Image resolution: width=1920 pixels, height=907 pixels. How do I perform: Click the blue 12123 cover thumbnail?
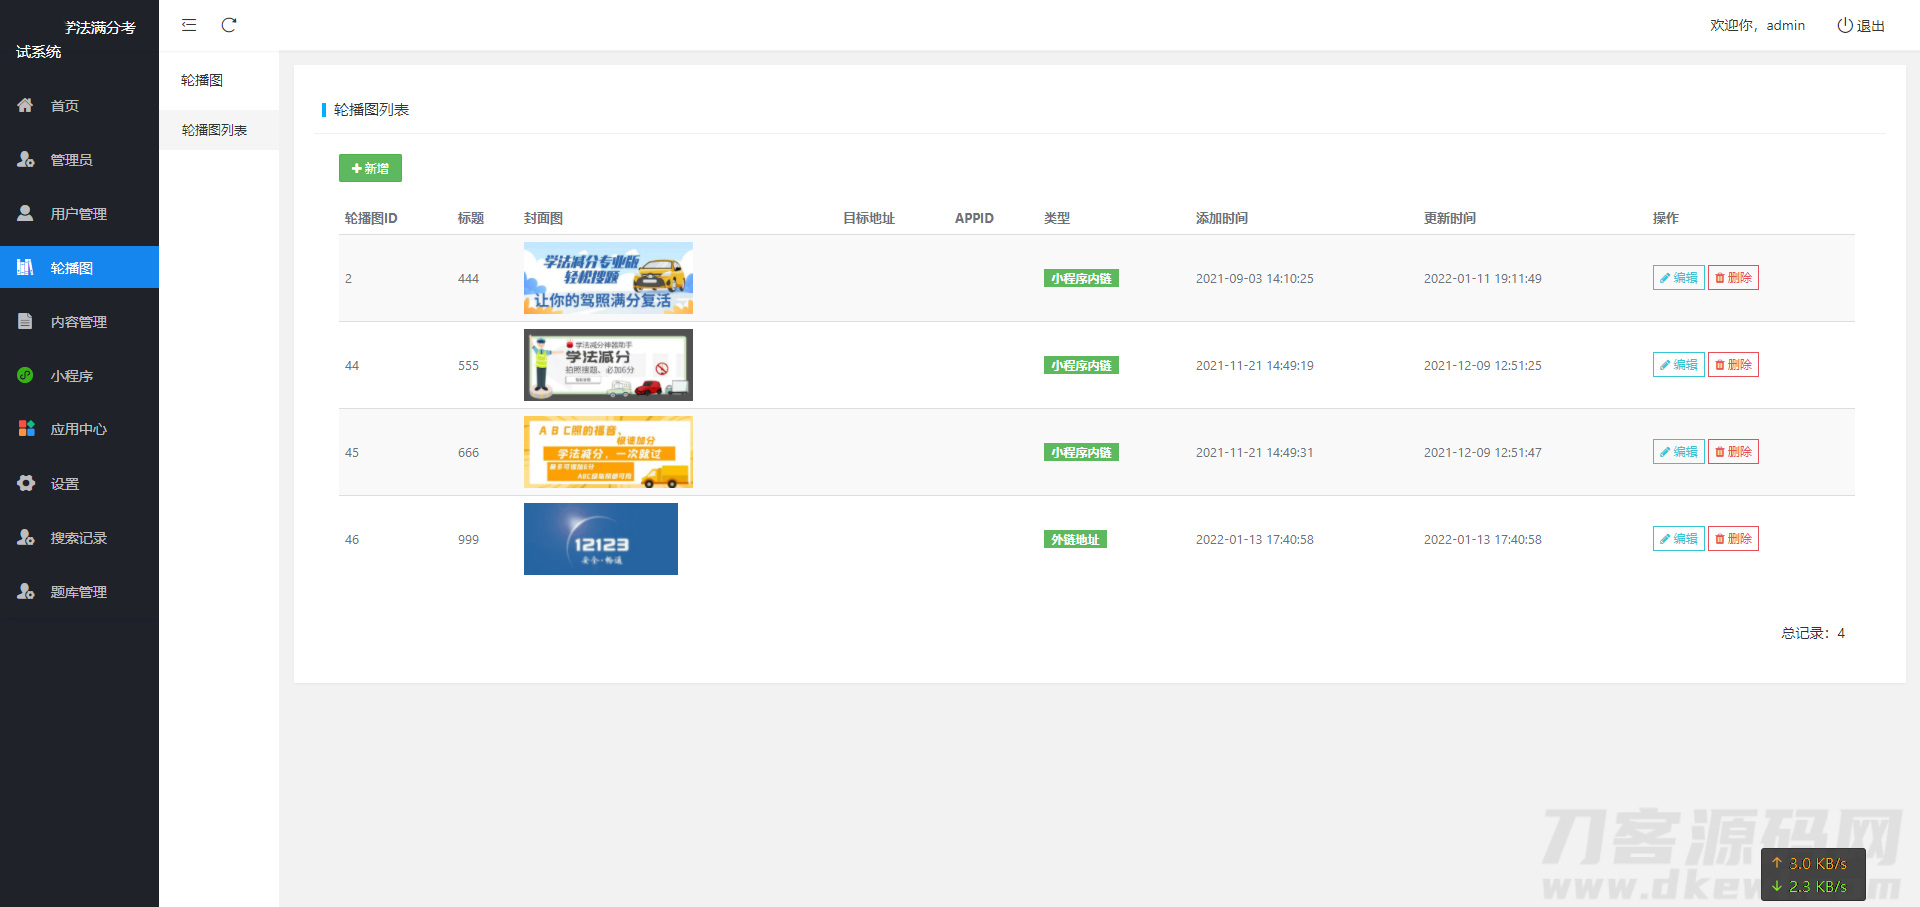600,539
